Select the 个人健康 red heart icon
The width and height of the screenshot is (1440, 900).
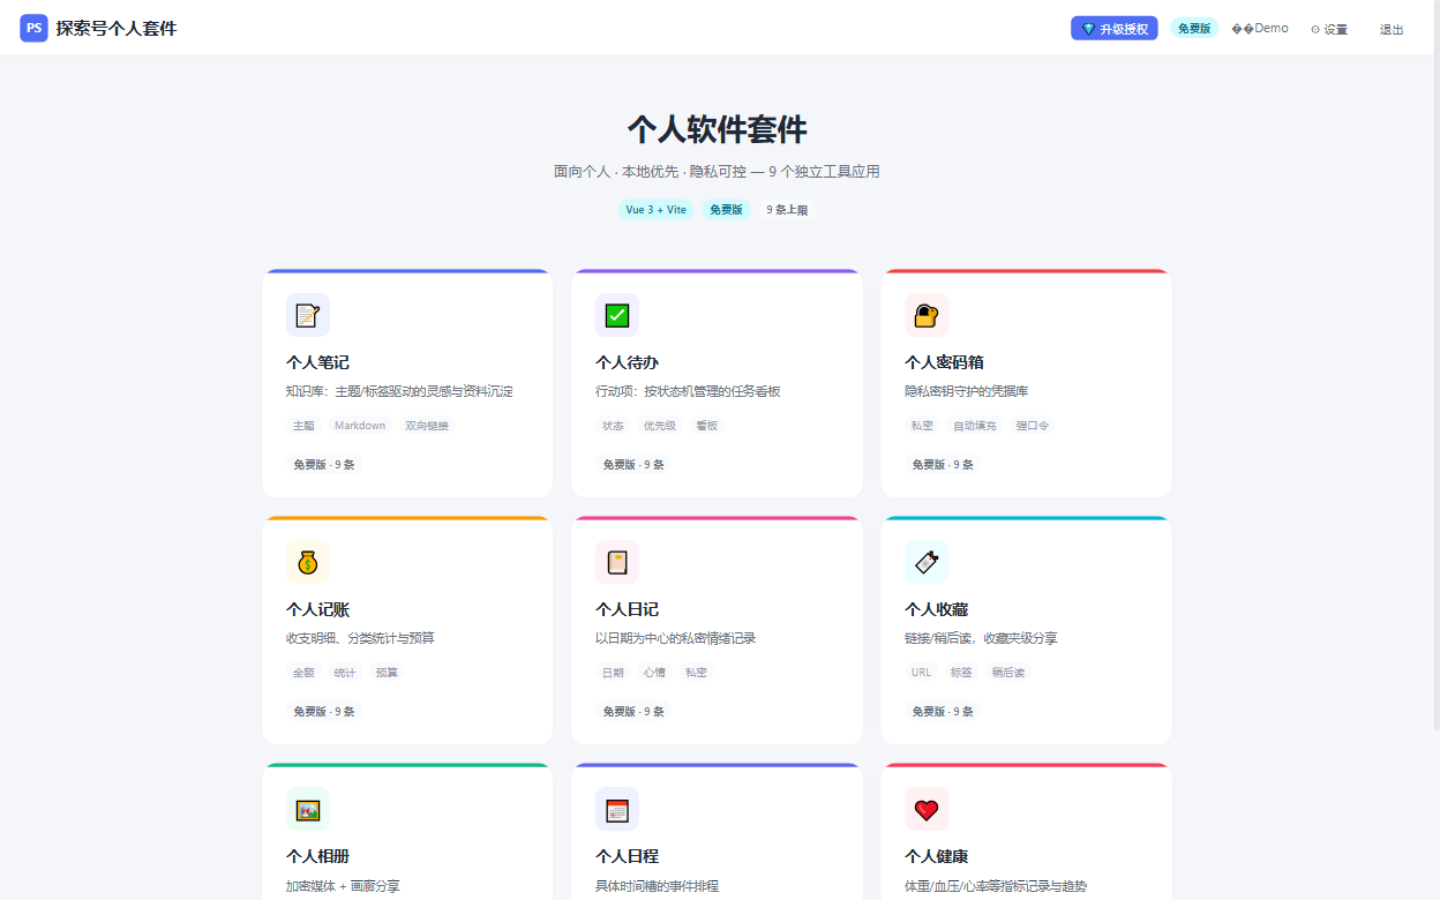927,809
